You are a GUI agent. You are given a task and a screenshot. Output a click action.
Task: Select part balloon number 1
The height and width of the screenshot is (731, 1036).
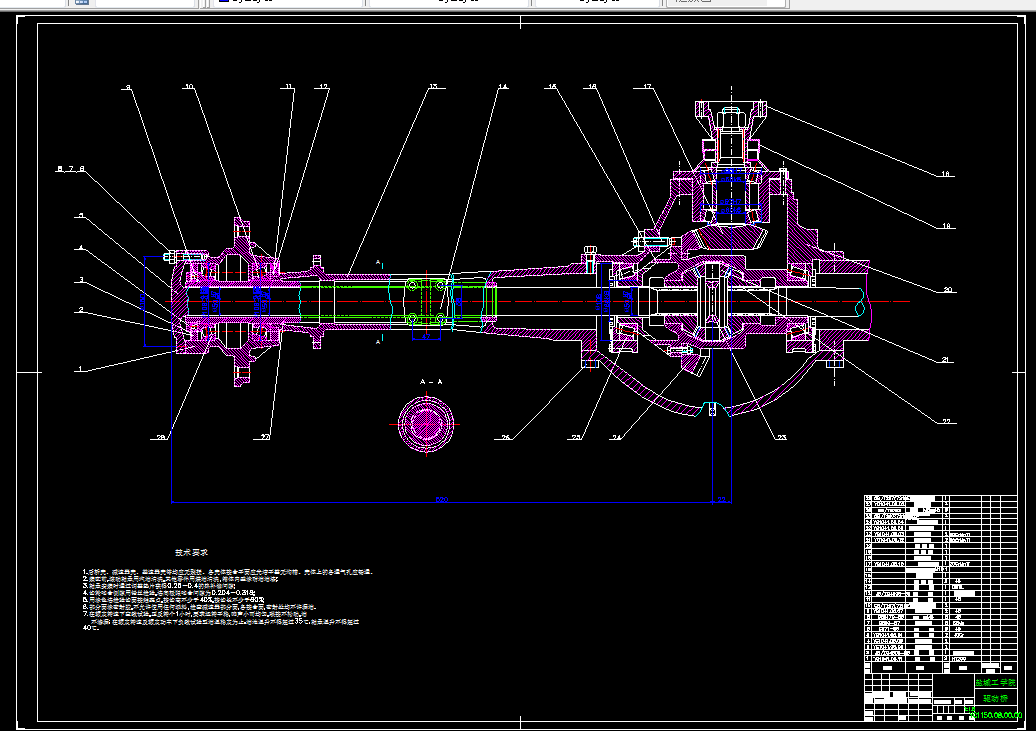point(81,369)
